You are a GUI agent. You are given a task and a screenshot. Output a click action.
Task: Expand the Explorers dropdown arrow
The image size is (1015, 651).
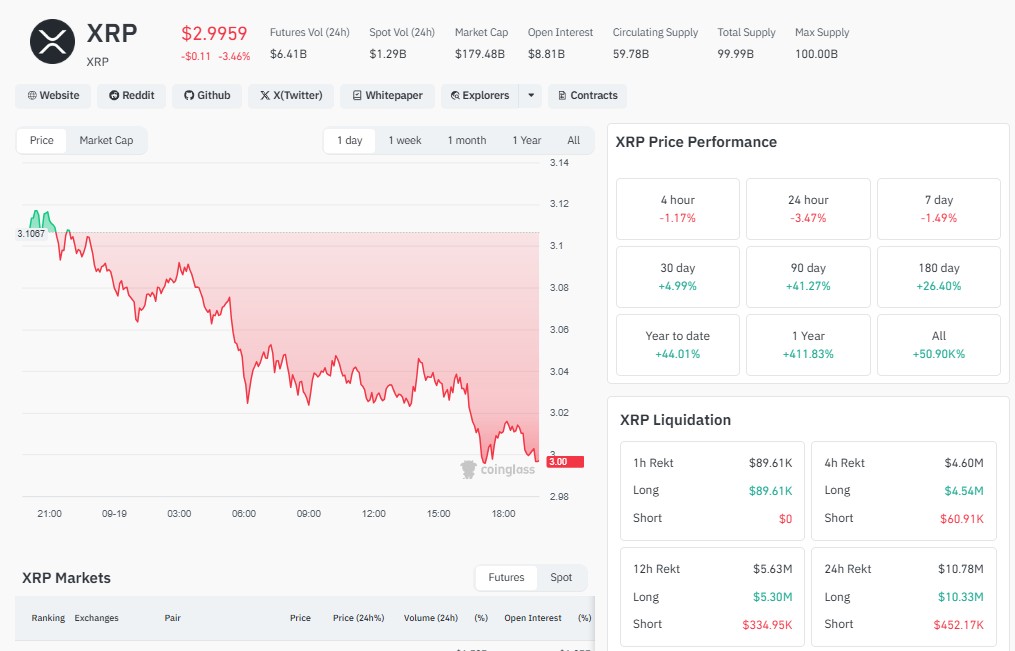[x=531, y=96]
